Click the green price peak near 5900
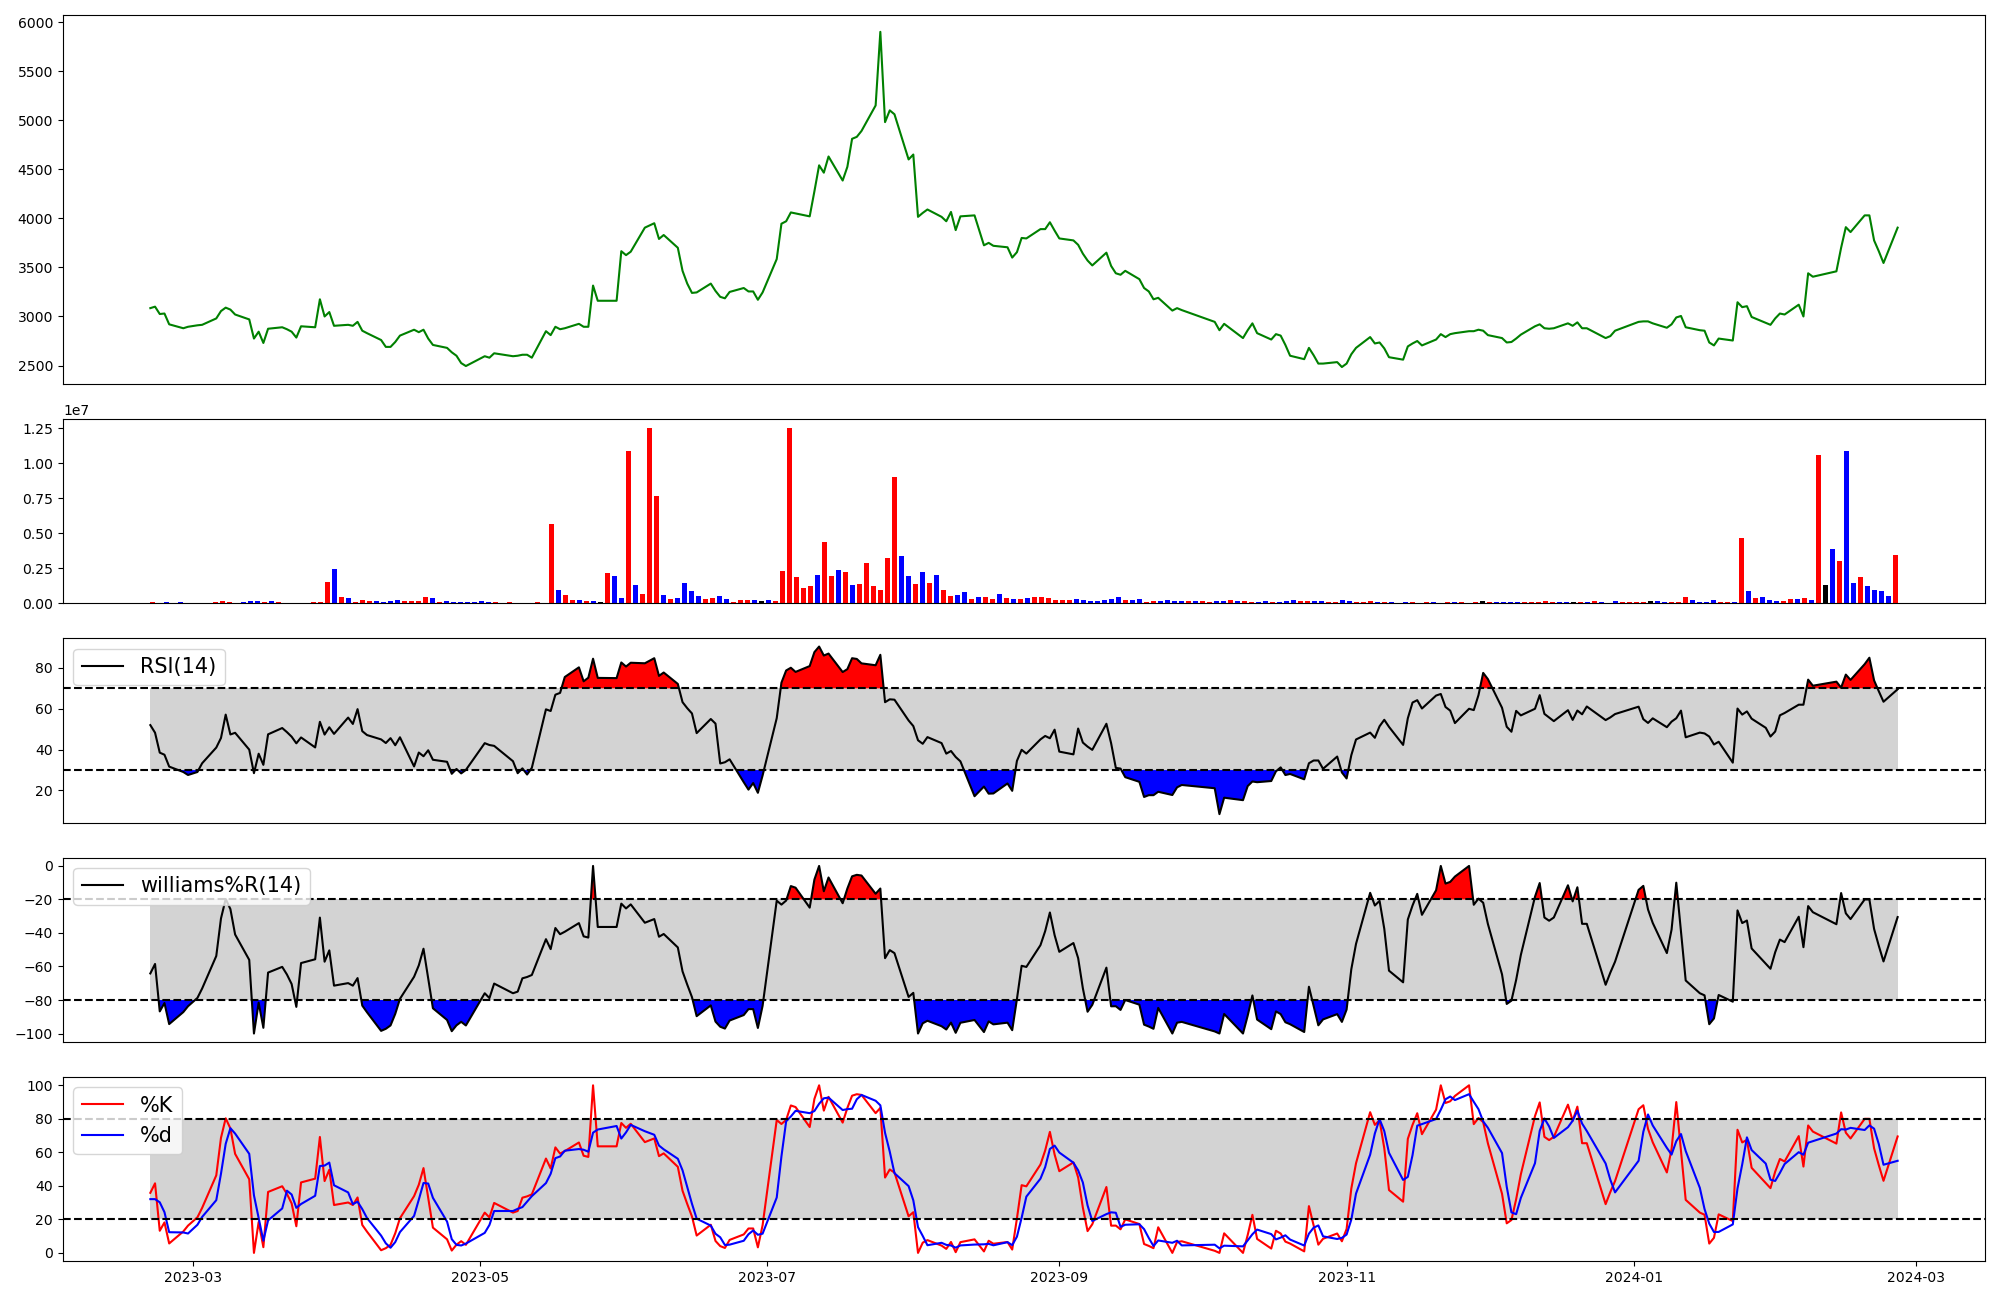 pos(880,33)
